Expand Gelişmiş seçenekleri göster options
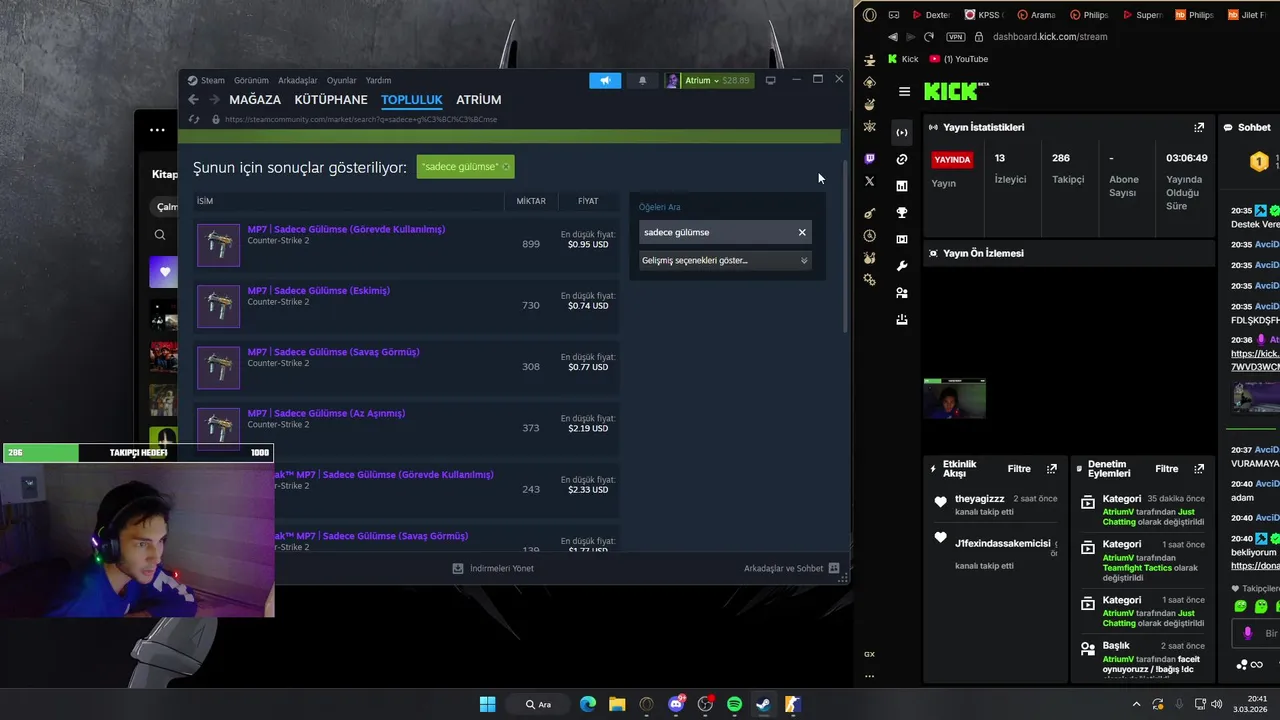This screenshot has height=720, width=1280. click(725, 260)
